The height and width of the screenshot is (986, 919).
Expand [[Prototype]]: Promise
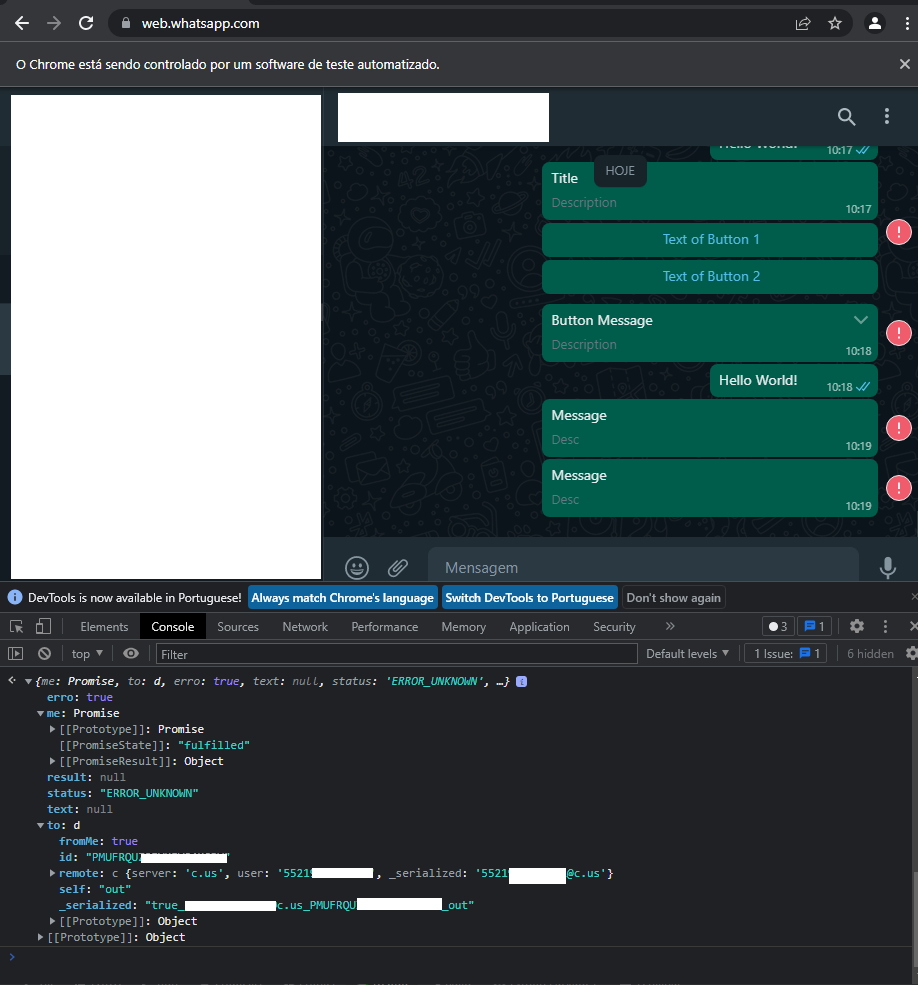point(53,729)
